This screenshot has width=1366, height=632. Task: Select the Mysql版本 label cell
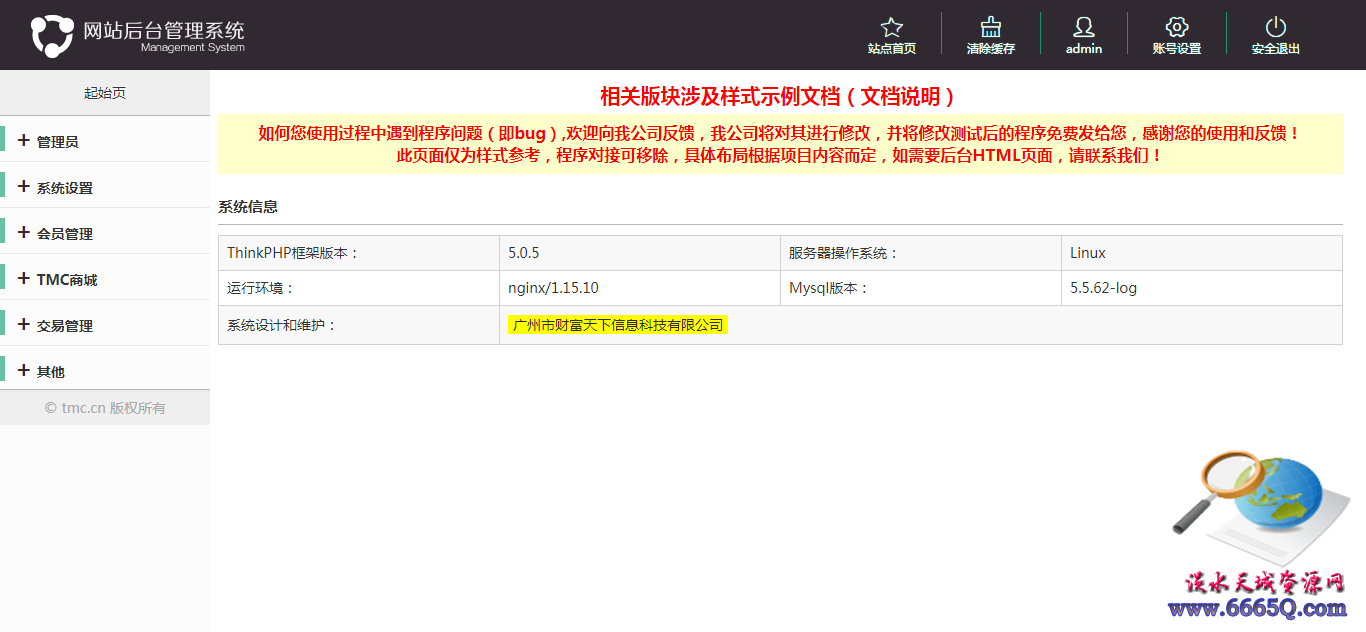pyautogui.click(x=921, y=288)
